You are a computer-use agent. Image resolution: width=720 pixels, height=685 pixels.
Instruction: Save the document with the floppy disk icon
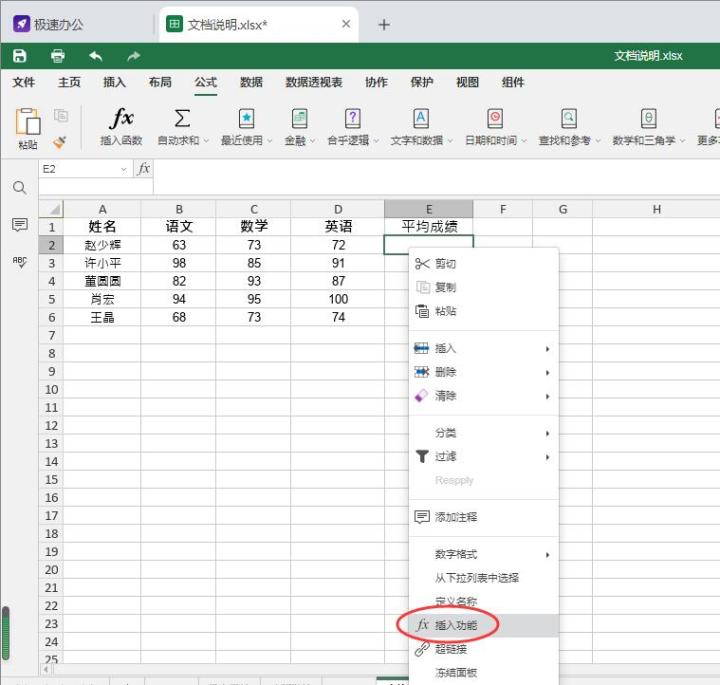(19, 56)
